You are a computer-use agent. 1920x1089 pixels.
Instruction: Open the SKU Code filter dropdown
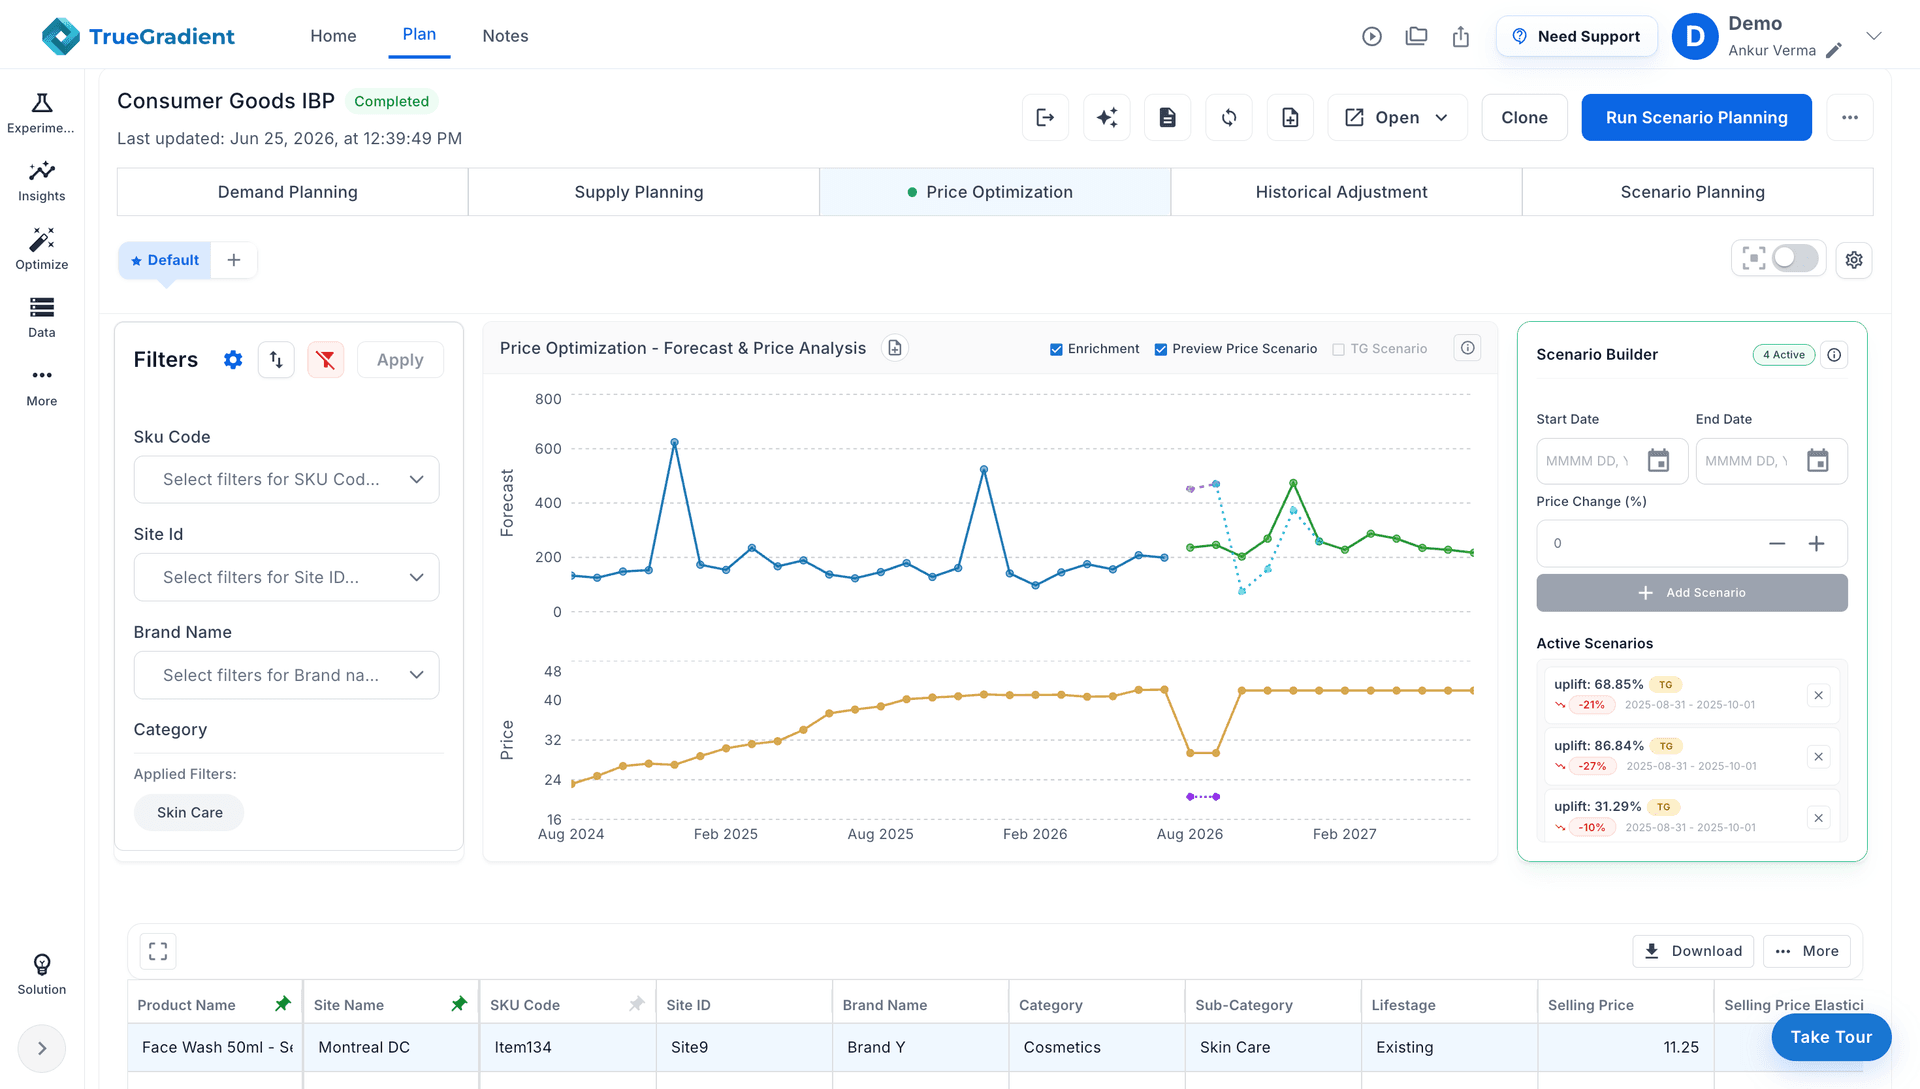tap(286, 480)
